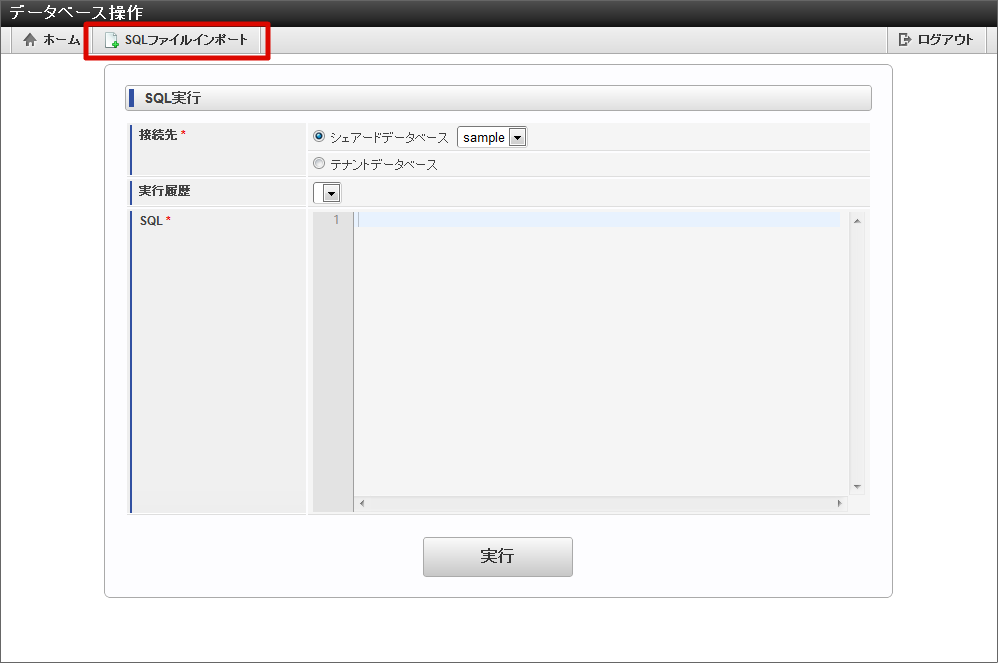This screenshot has height=663, width=998.
Task: Click the editor's scroll down arrow
Action: [x=857, y=487]
